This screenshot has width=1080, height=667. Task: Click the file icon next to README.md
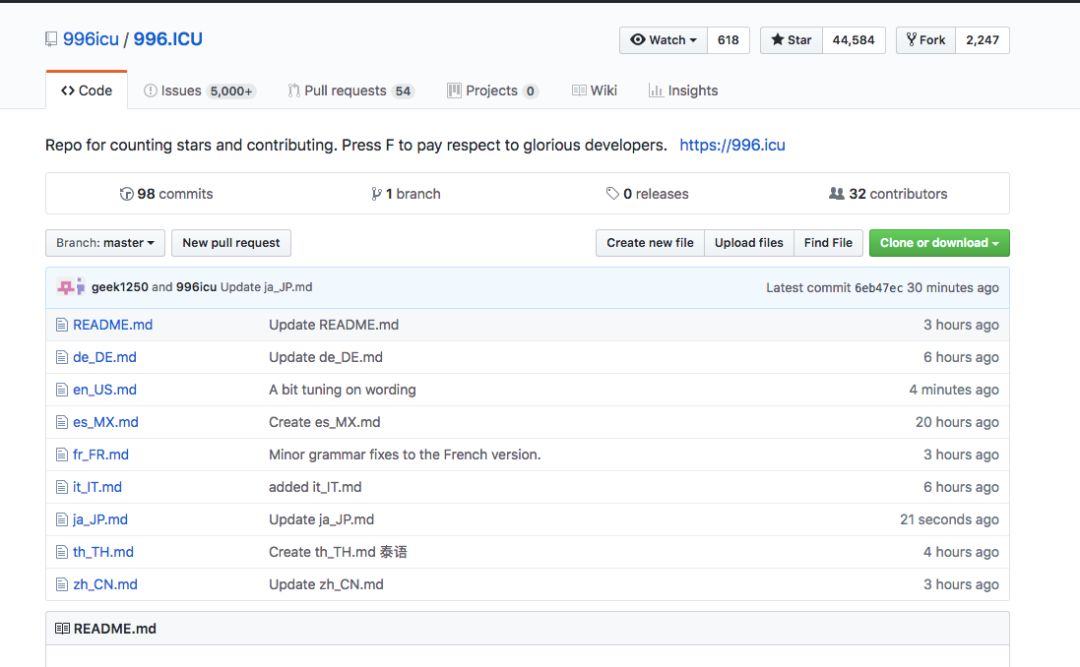click(62, 325)
